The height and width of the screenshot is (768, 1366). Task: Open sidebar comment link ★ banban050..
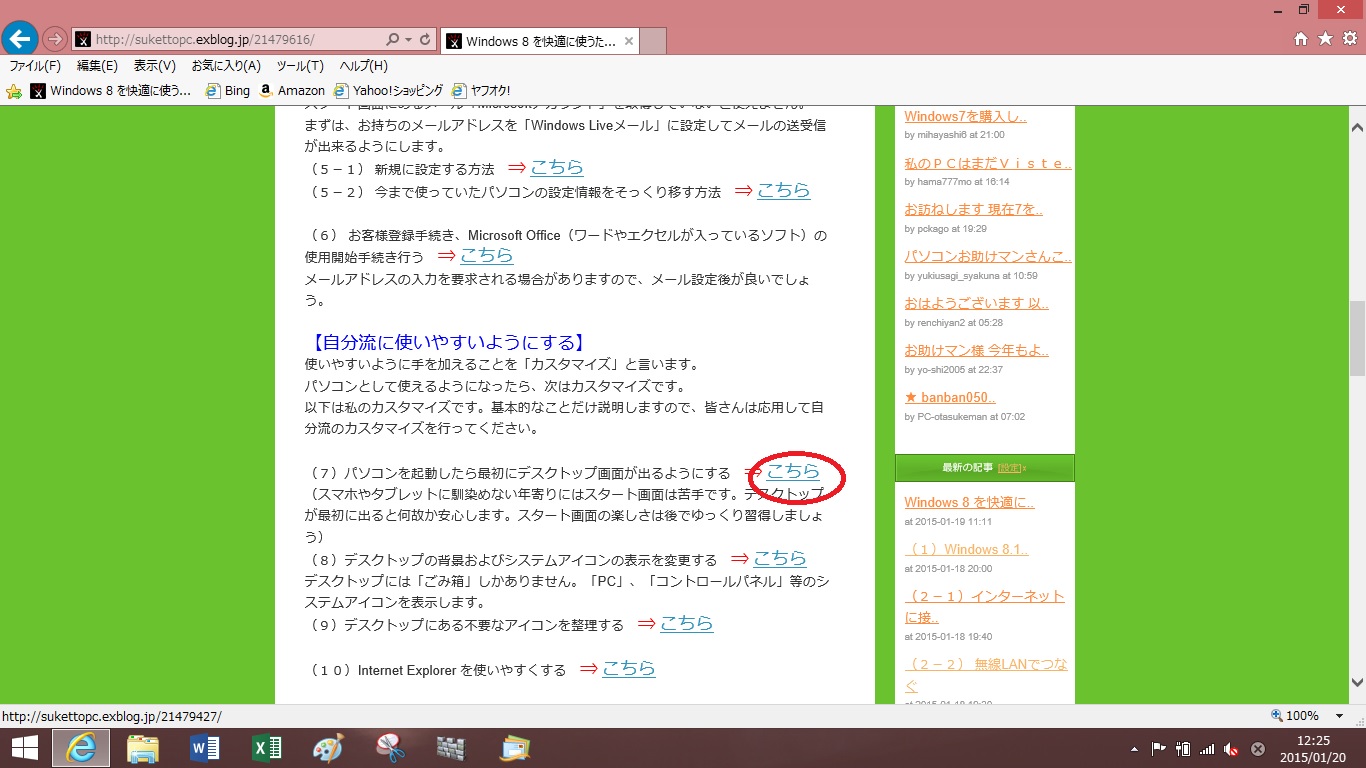click(x=950, y=397)
